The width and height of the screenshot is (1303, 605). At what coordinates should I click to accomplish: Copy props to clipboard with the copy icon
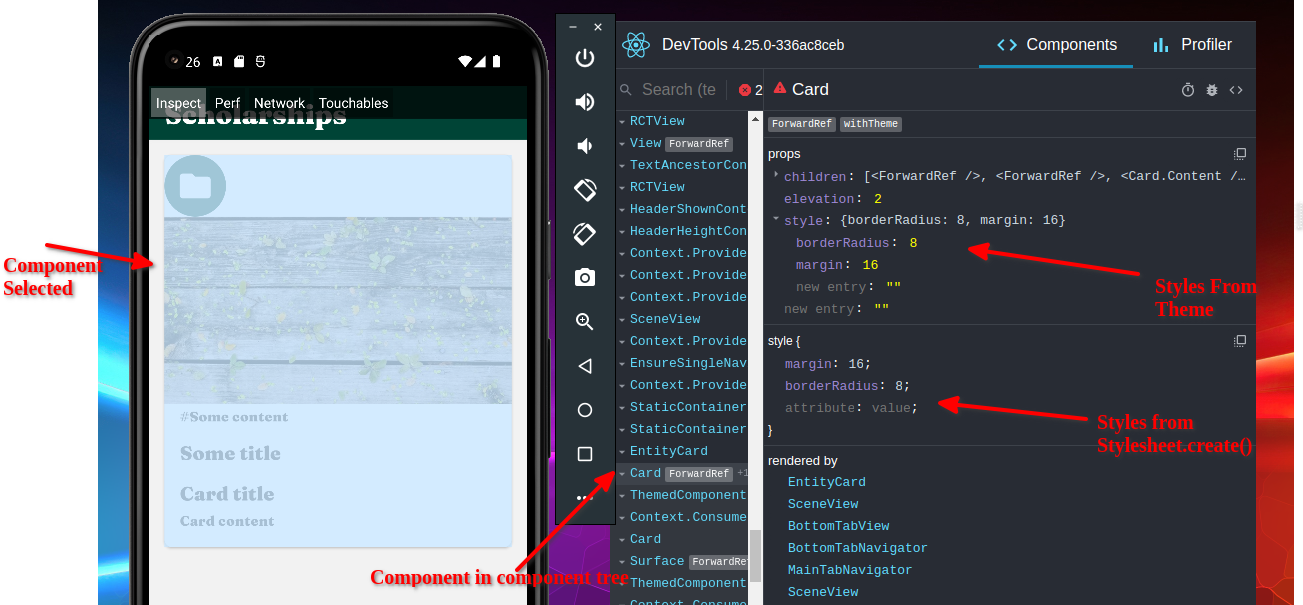(1240, 154)
